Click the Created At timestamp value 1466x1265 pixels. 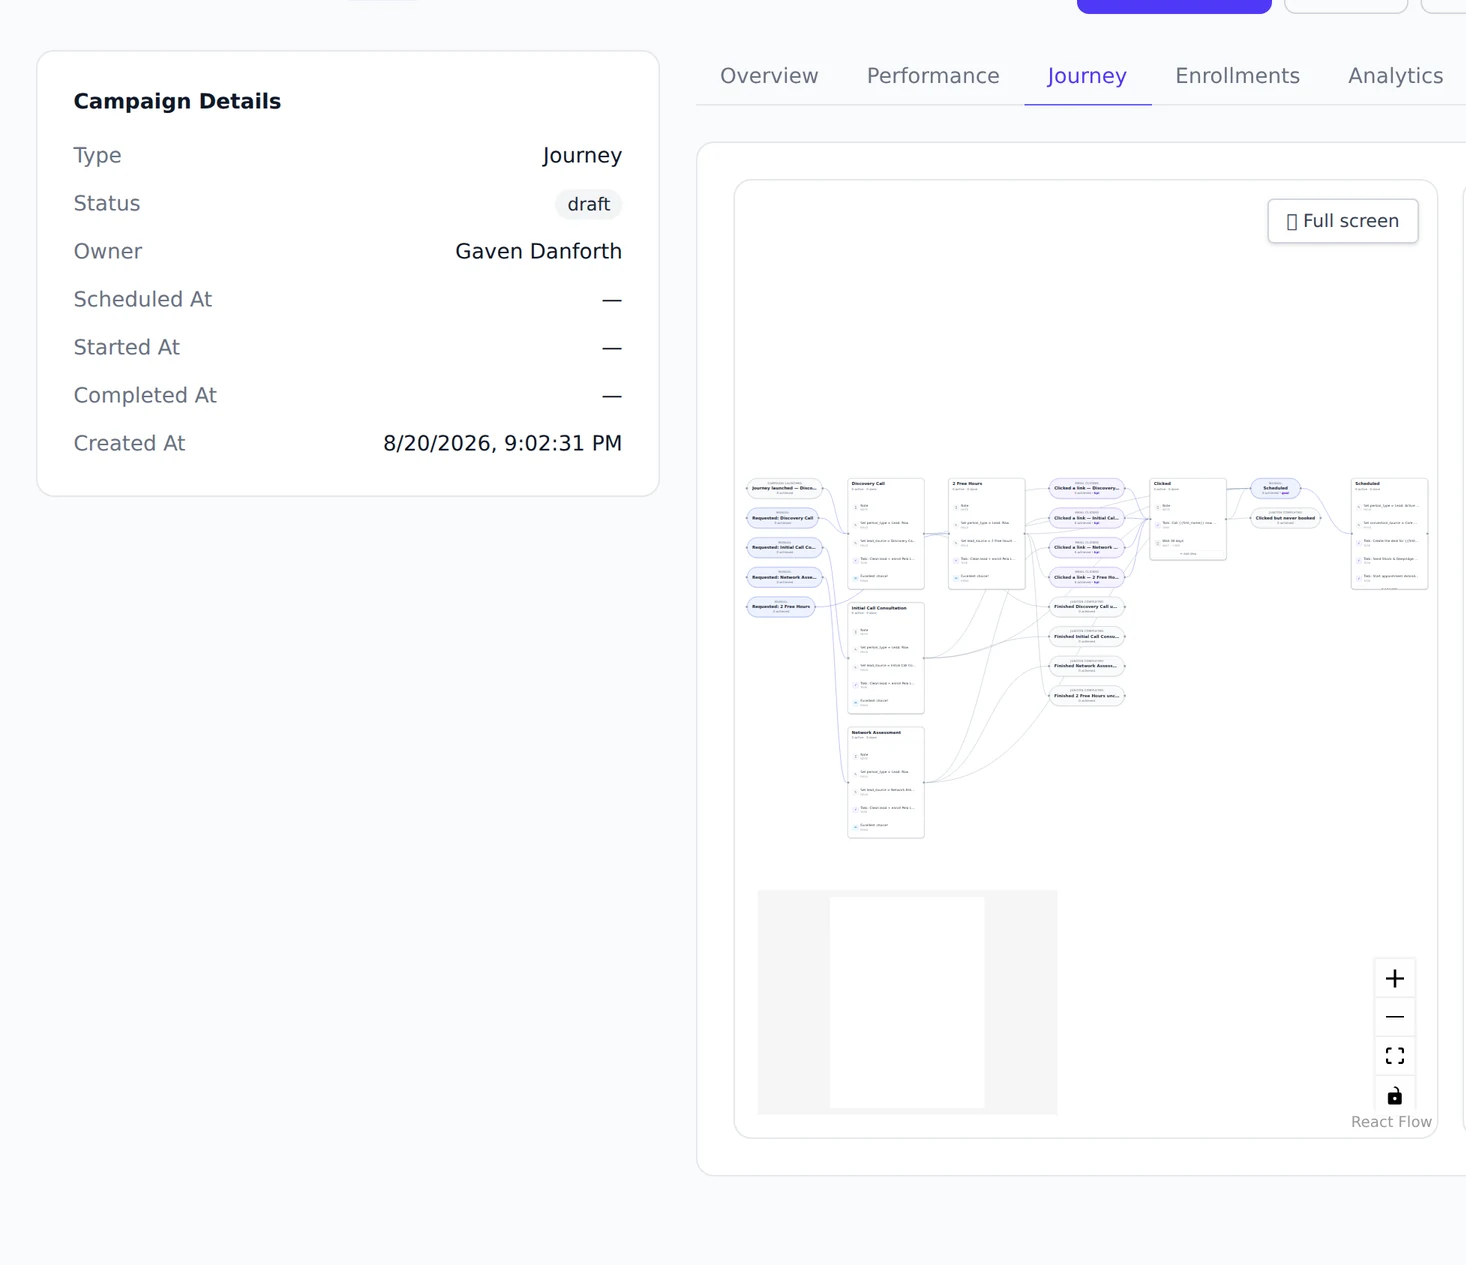[502, 444]
